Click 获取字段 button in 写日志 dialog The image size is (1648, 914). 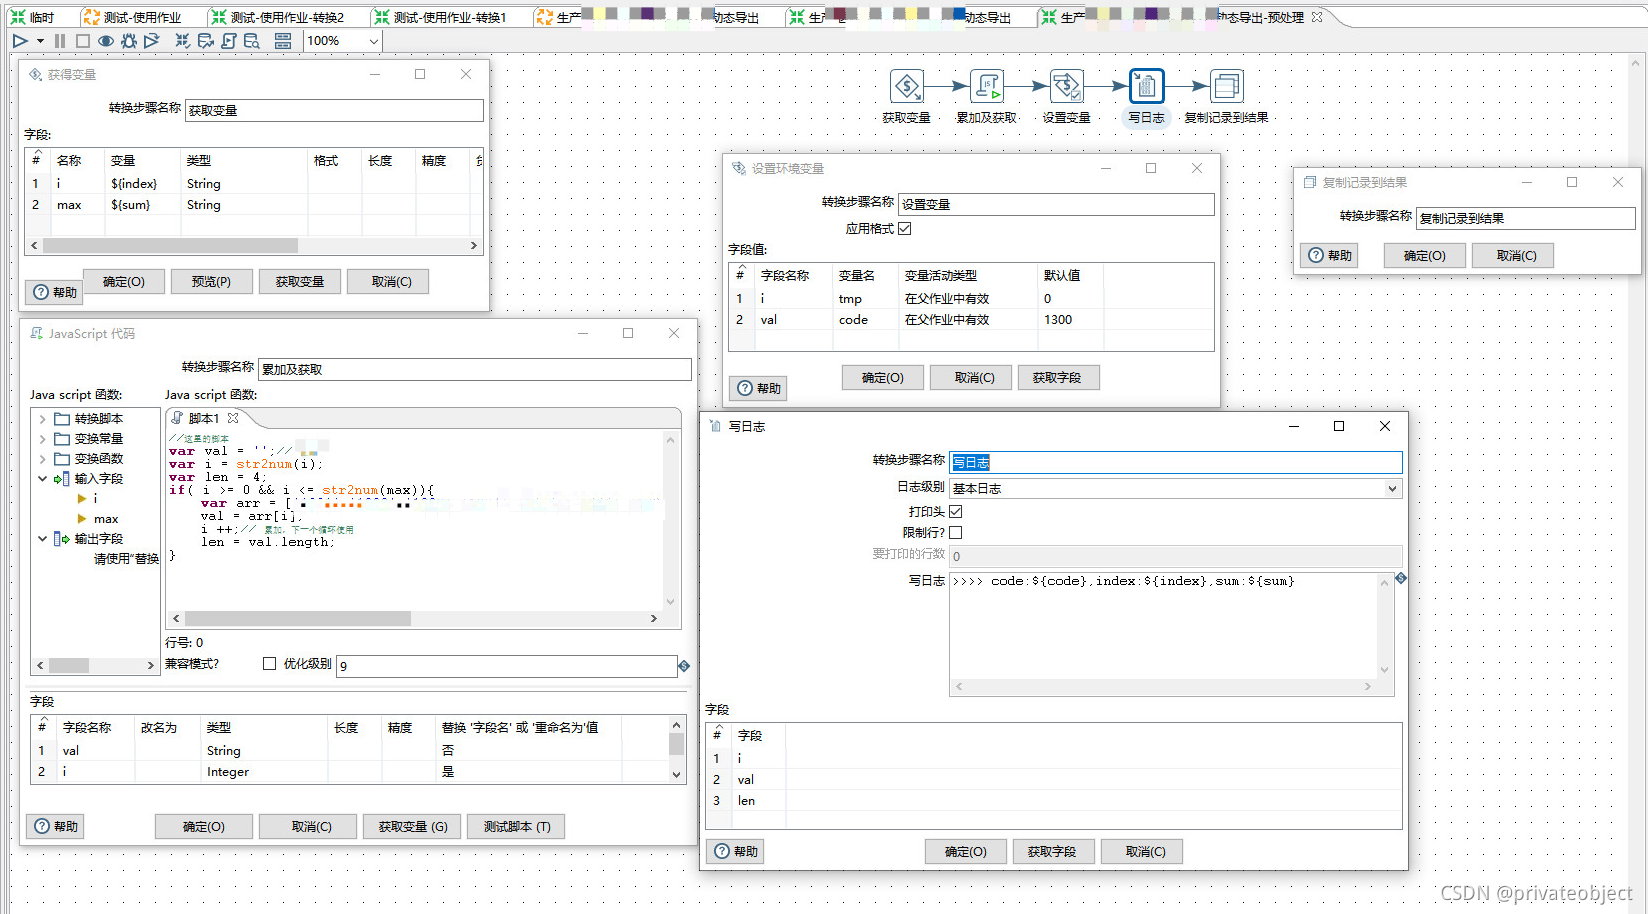point(1052,851)
